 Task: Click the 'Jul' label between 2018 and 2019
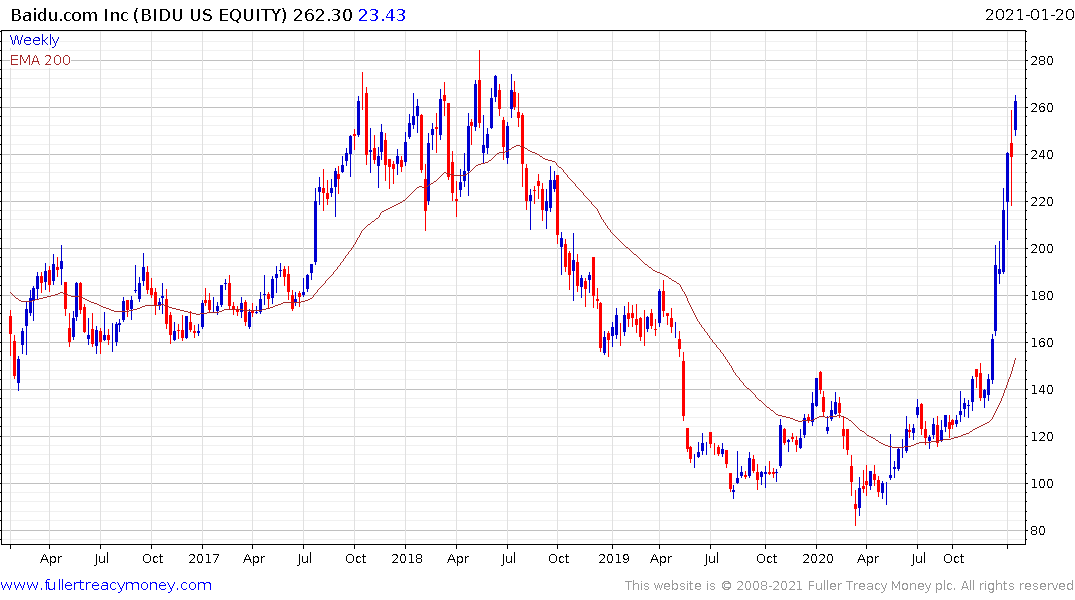(508, 558)
